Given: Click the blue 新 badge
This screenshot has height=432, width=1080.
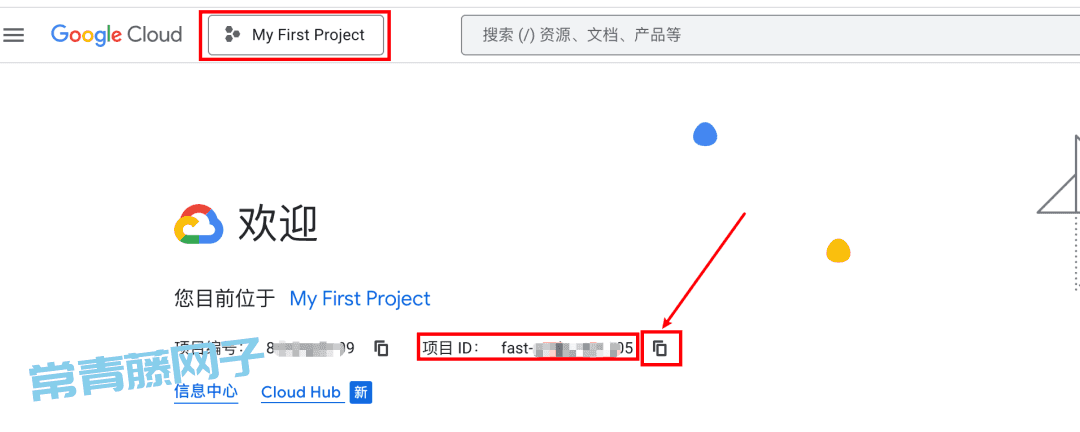Looking at the screenshot, I should 360,392.
